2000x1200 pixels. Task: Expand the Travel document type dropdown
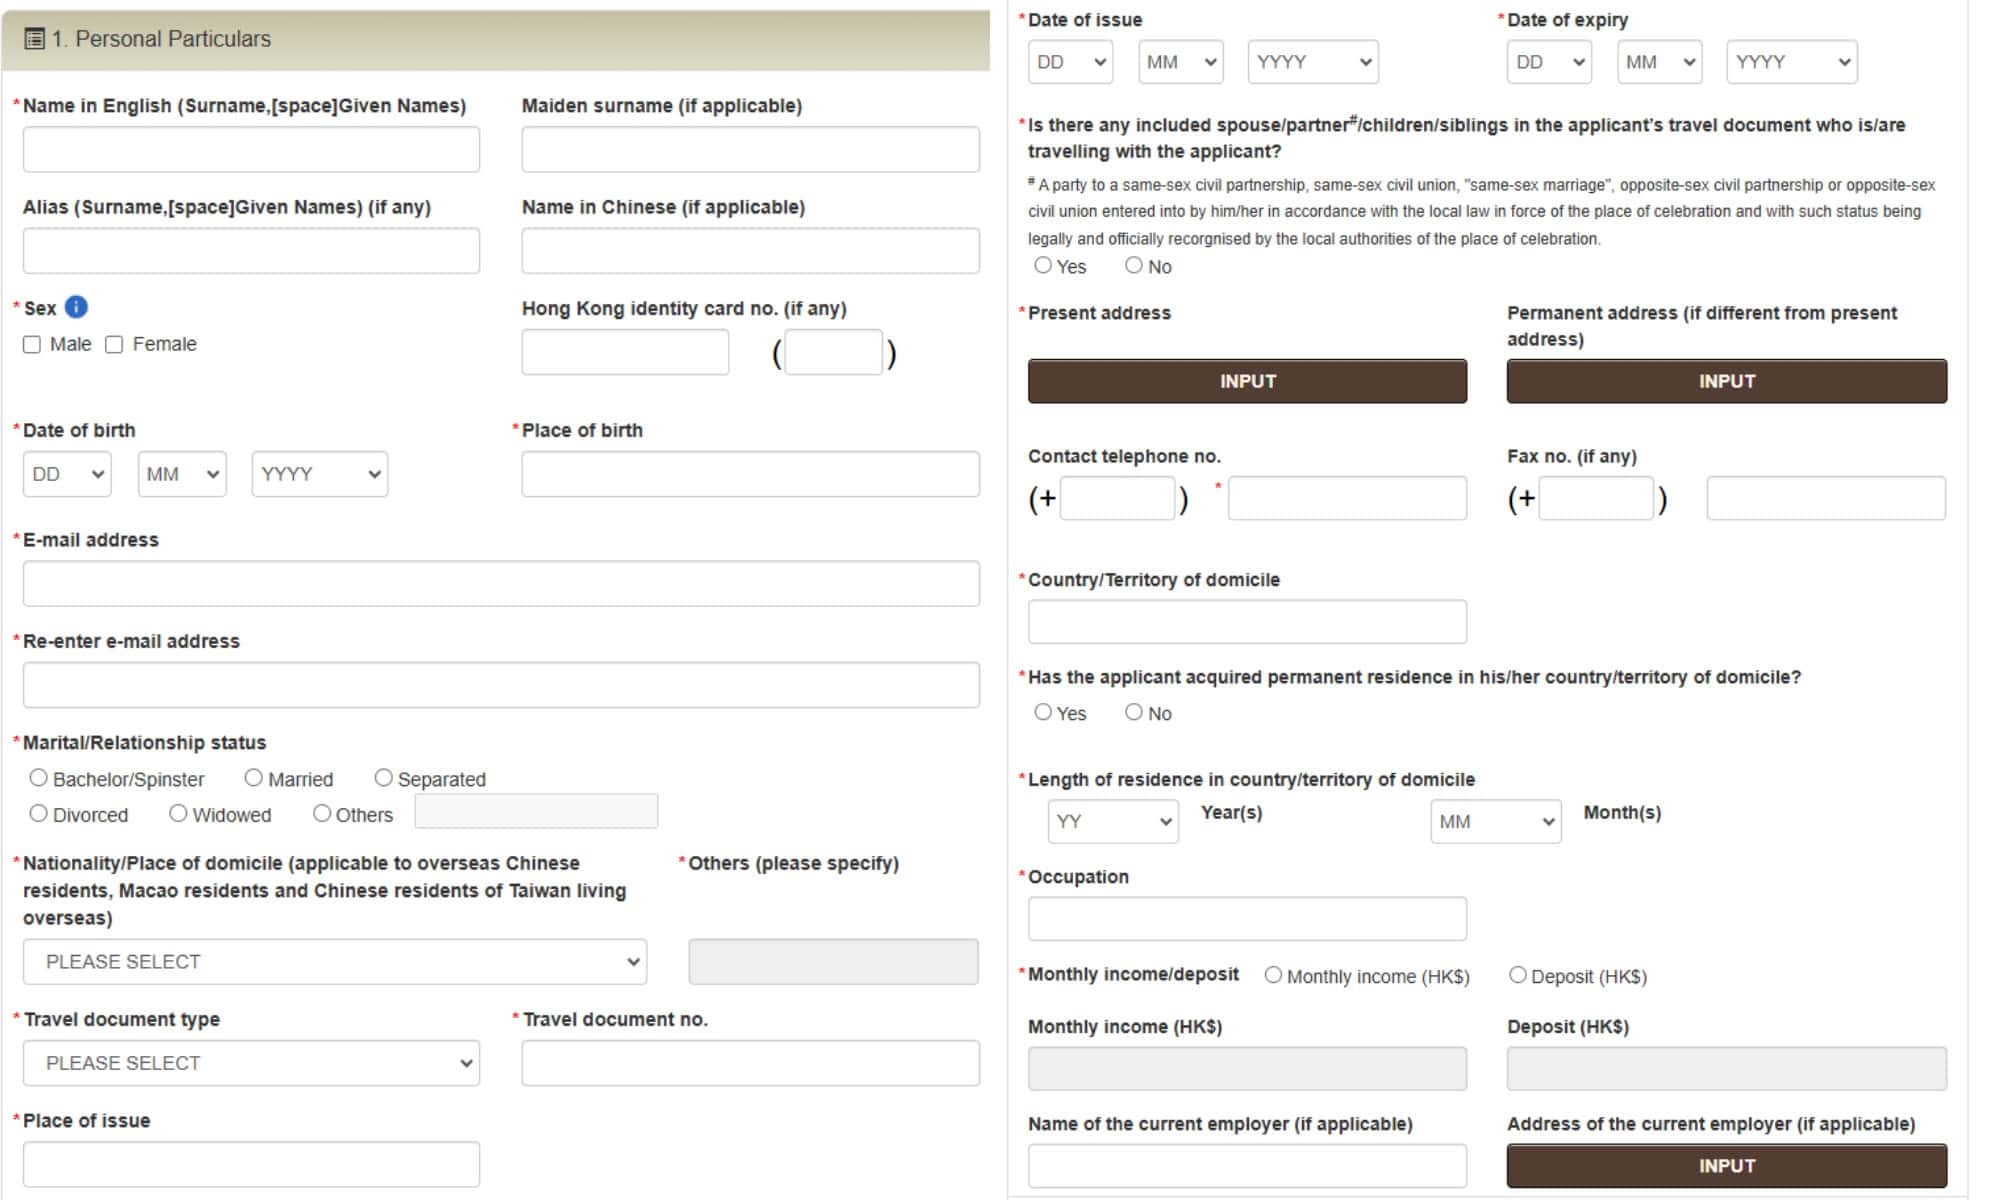pyautogui.click(x=251, y=1063)
